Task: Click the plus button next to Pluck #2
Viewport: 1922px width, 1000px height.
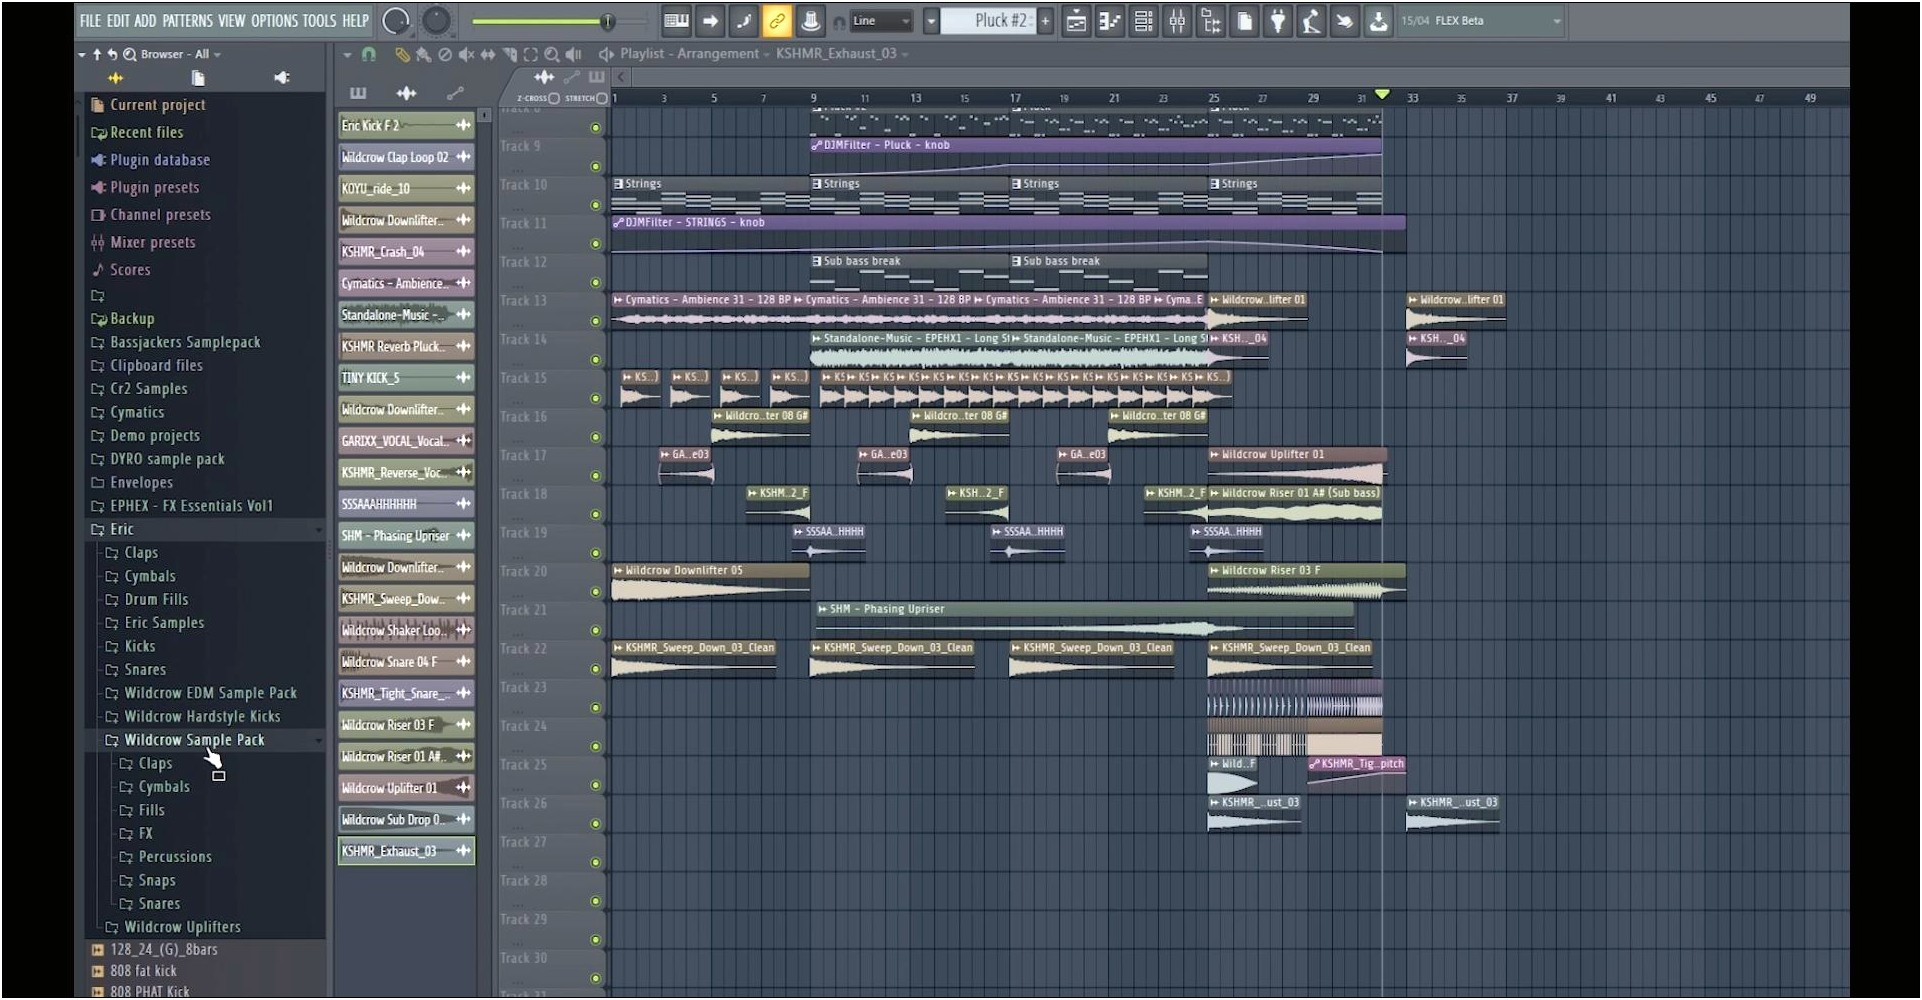Action: 1045,21
